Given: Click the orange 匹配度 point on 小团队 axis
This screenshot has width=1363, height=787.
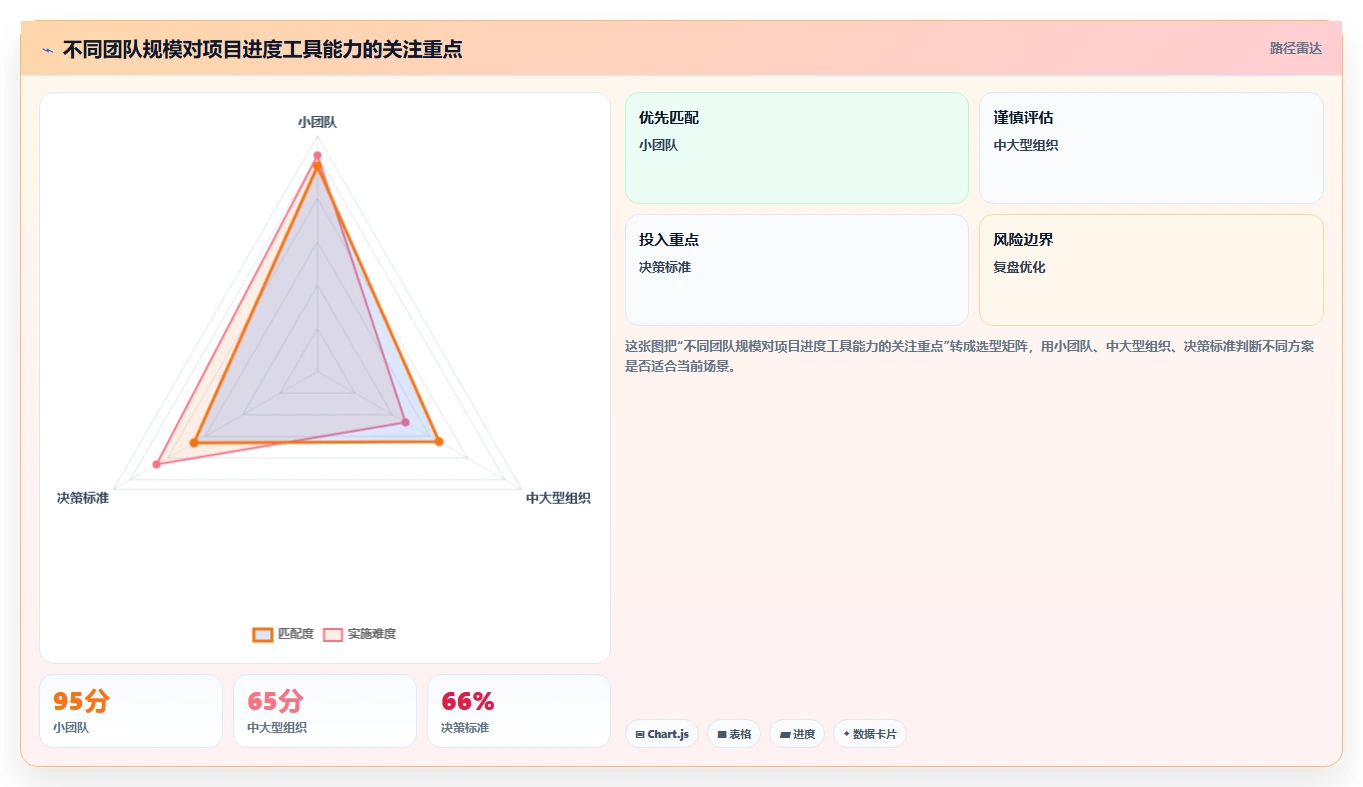Looking at the screenshot, I should pyautogui.click(x=317, y=166).
